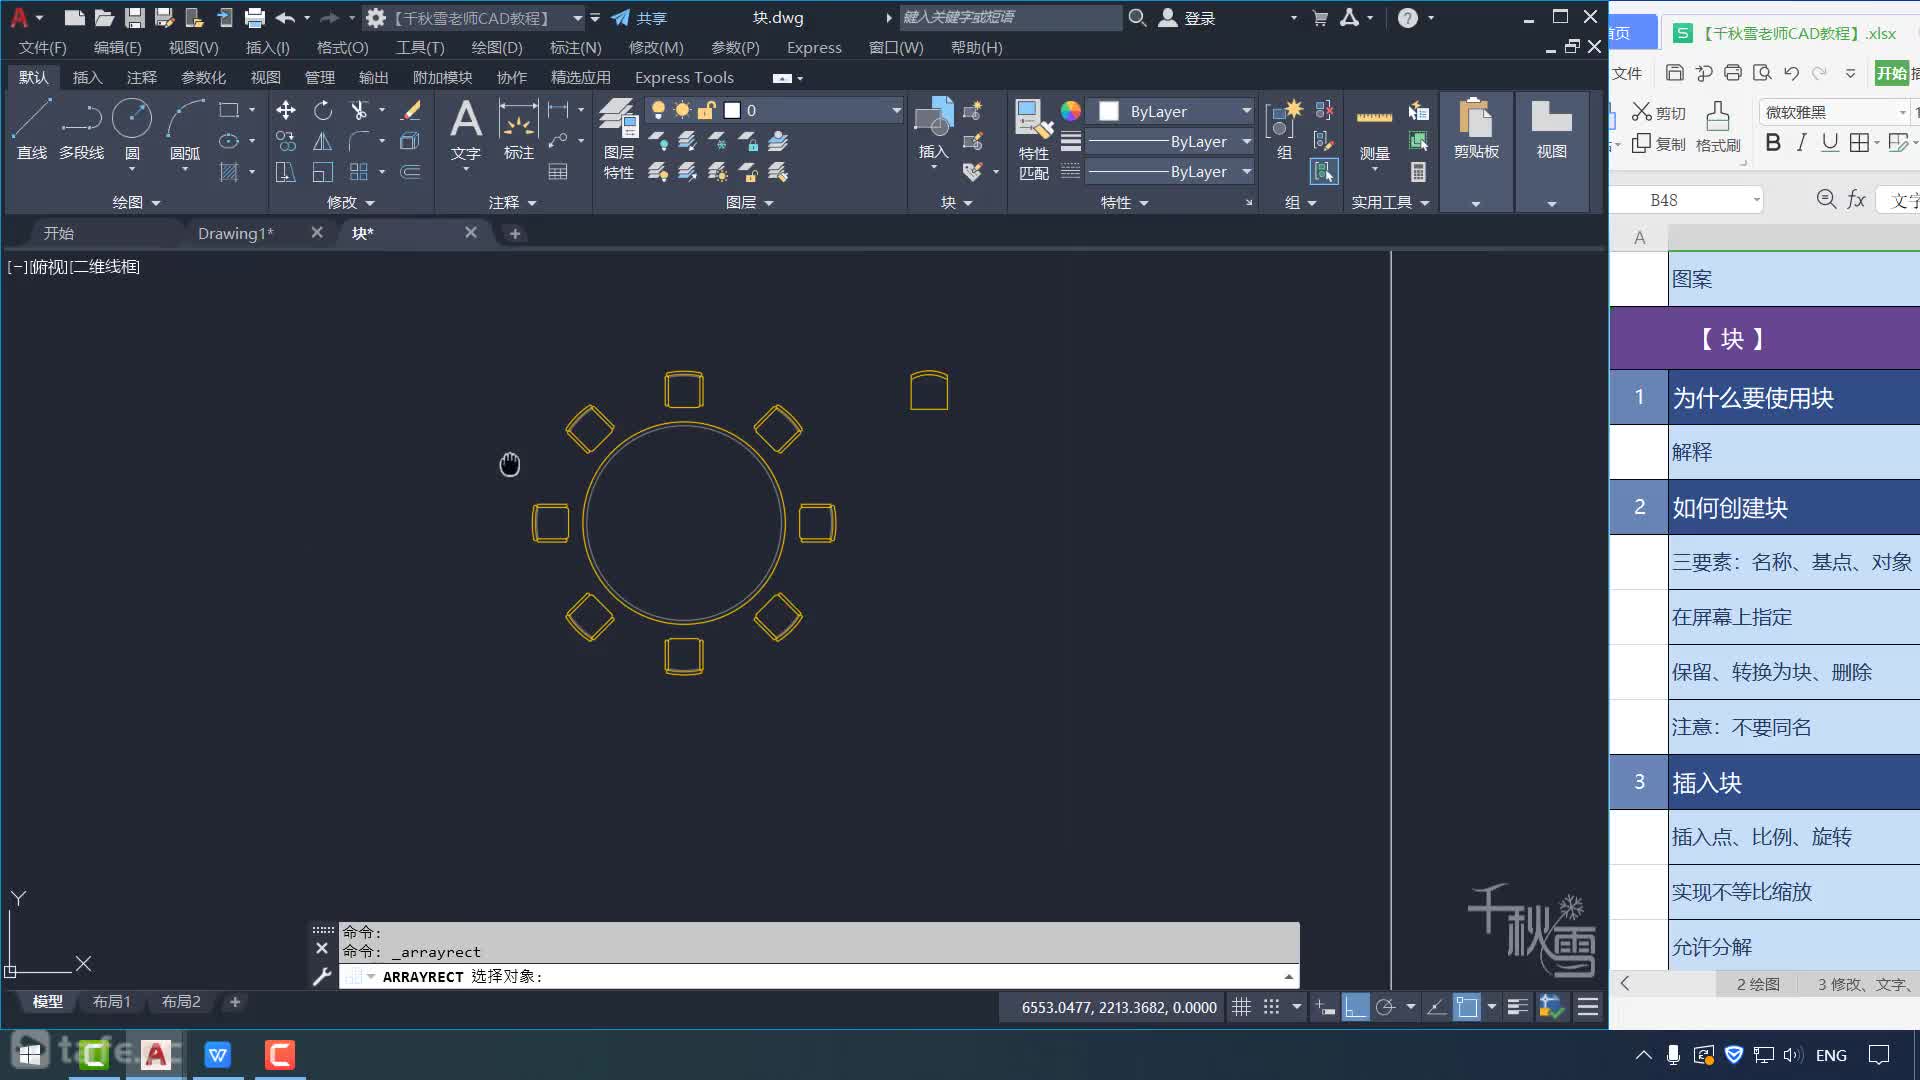Image resolution: width=1920 pixels, height=1080 pixels.
Task: Click the Hatch tool icon
Action: [229, 172]
